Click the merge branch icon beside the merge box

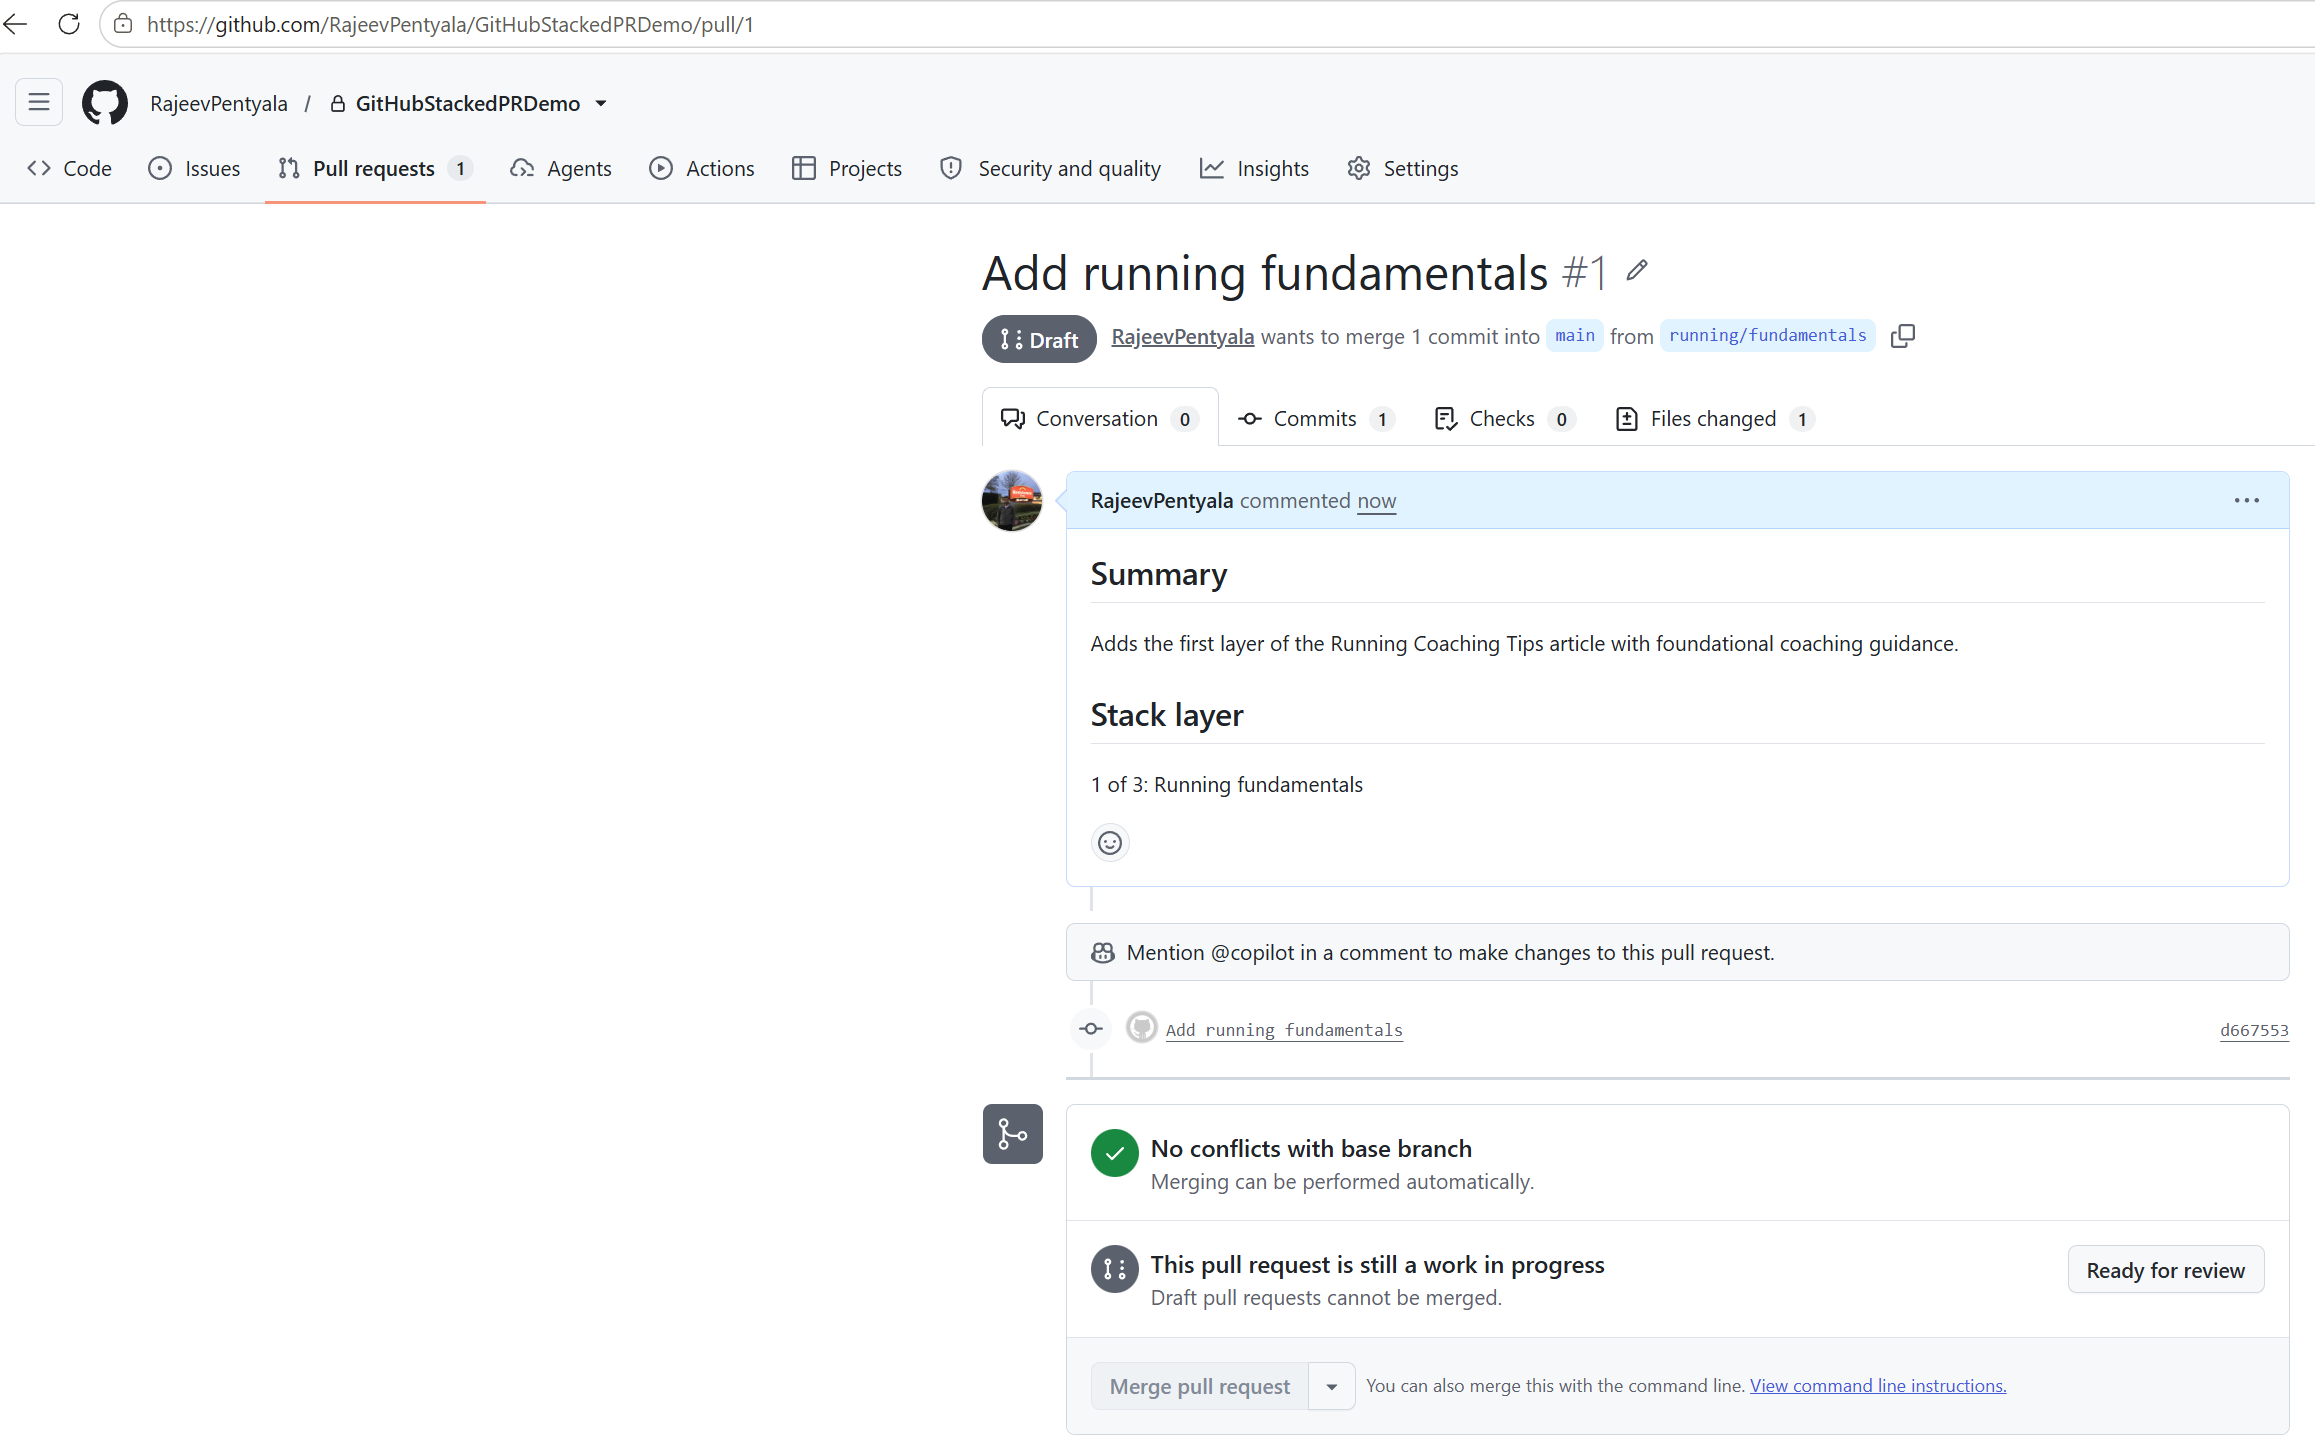click(x=1012, y=1134)
